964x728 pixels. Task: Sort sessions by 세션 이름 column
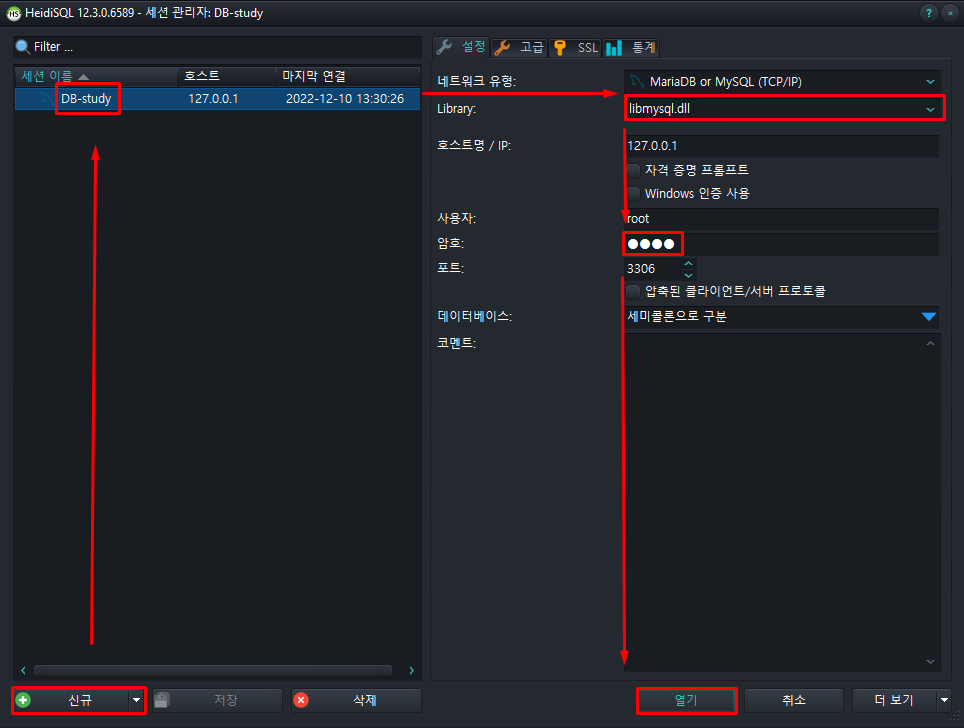pyautogui.click(x=96, y=76)
